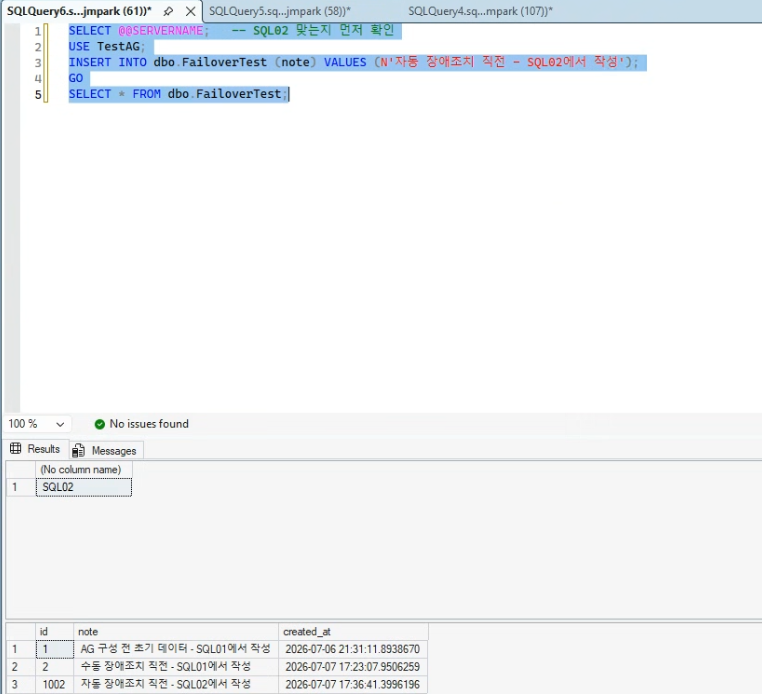The height and width of the screenshot is (694, 762).
Task: Click the INSERT INTO keyword in editor
Action: pos(107,62)
